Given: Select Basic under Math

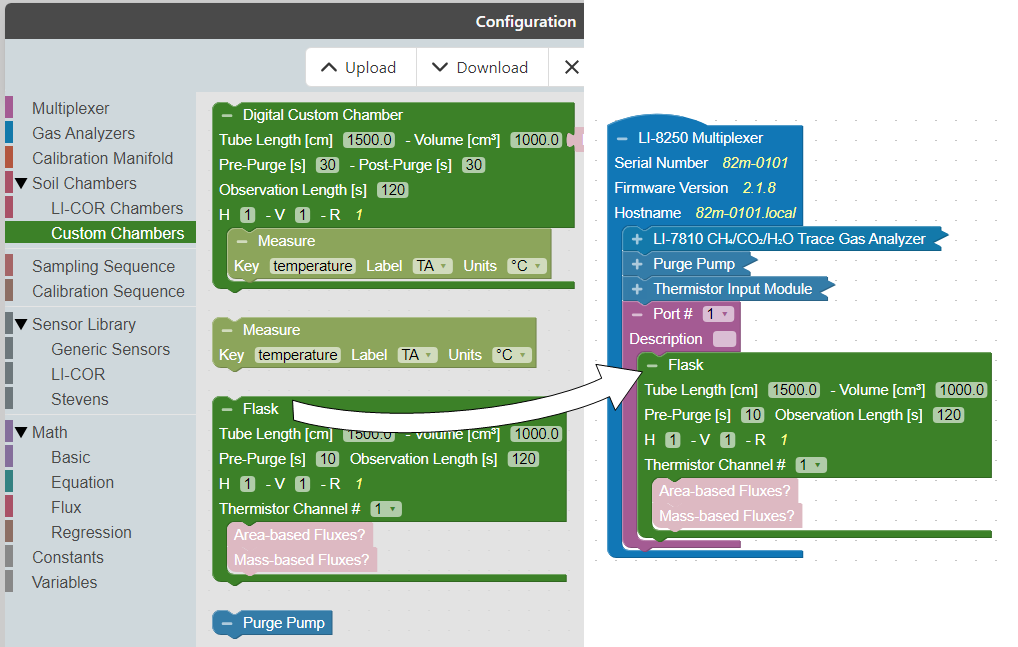Looking at the screenshot, I should pos(71,458).
